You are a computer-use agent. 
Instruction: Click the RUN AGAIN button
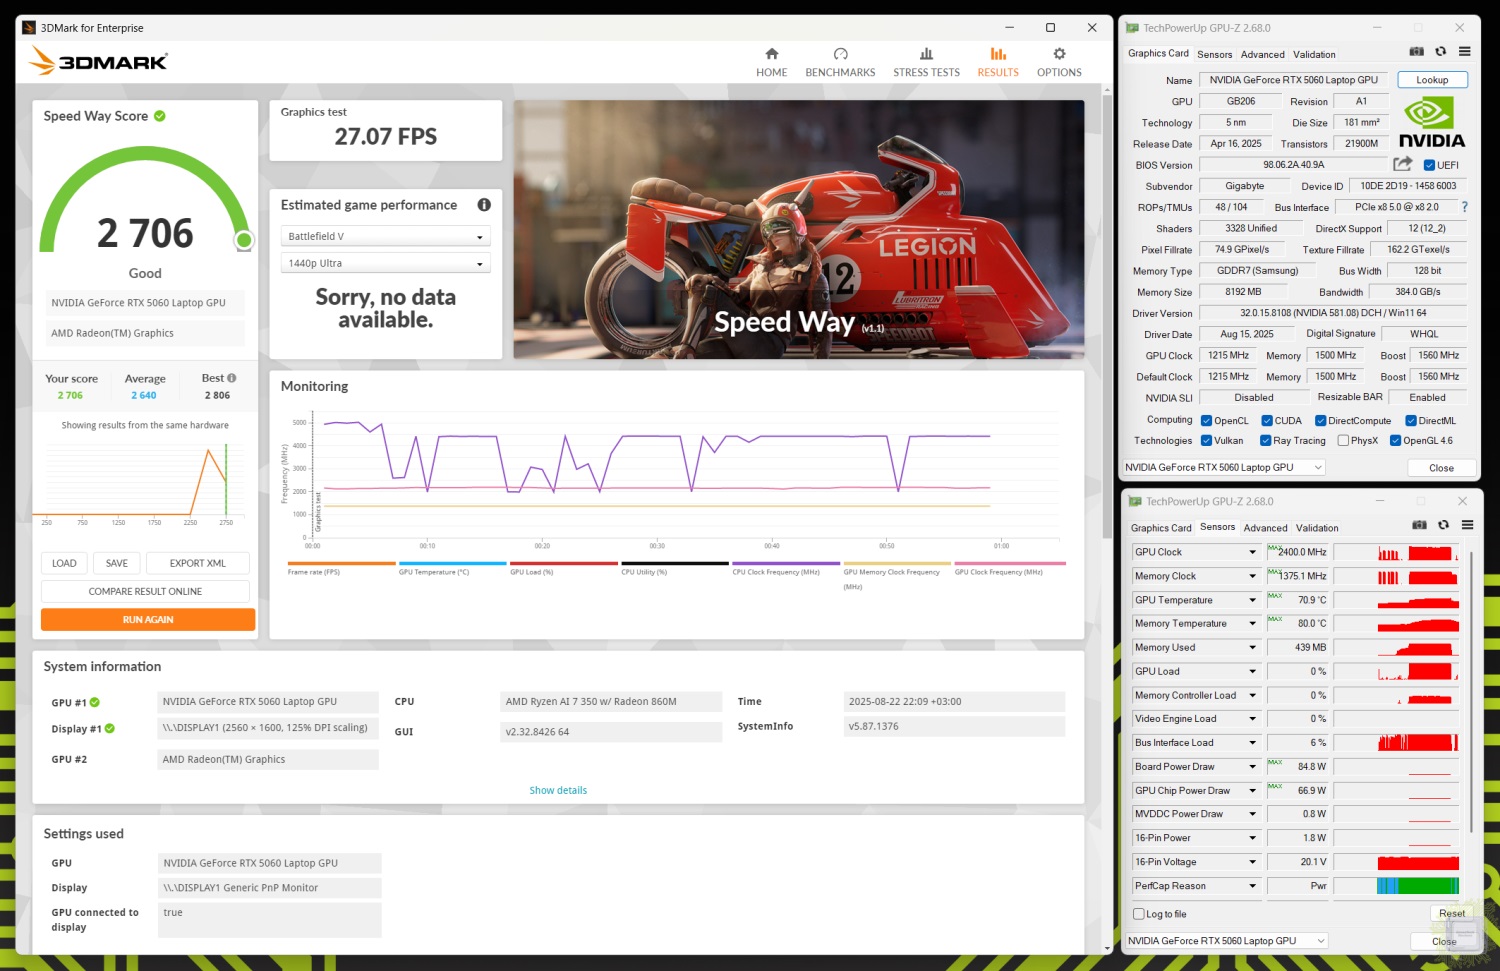[148, 620]
